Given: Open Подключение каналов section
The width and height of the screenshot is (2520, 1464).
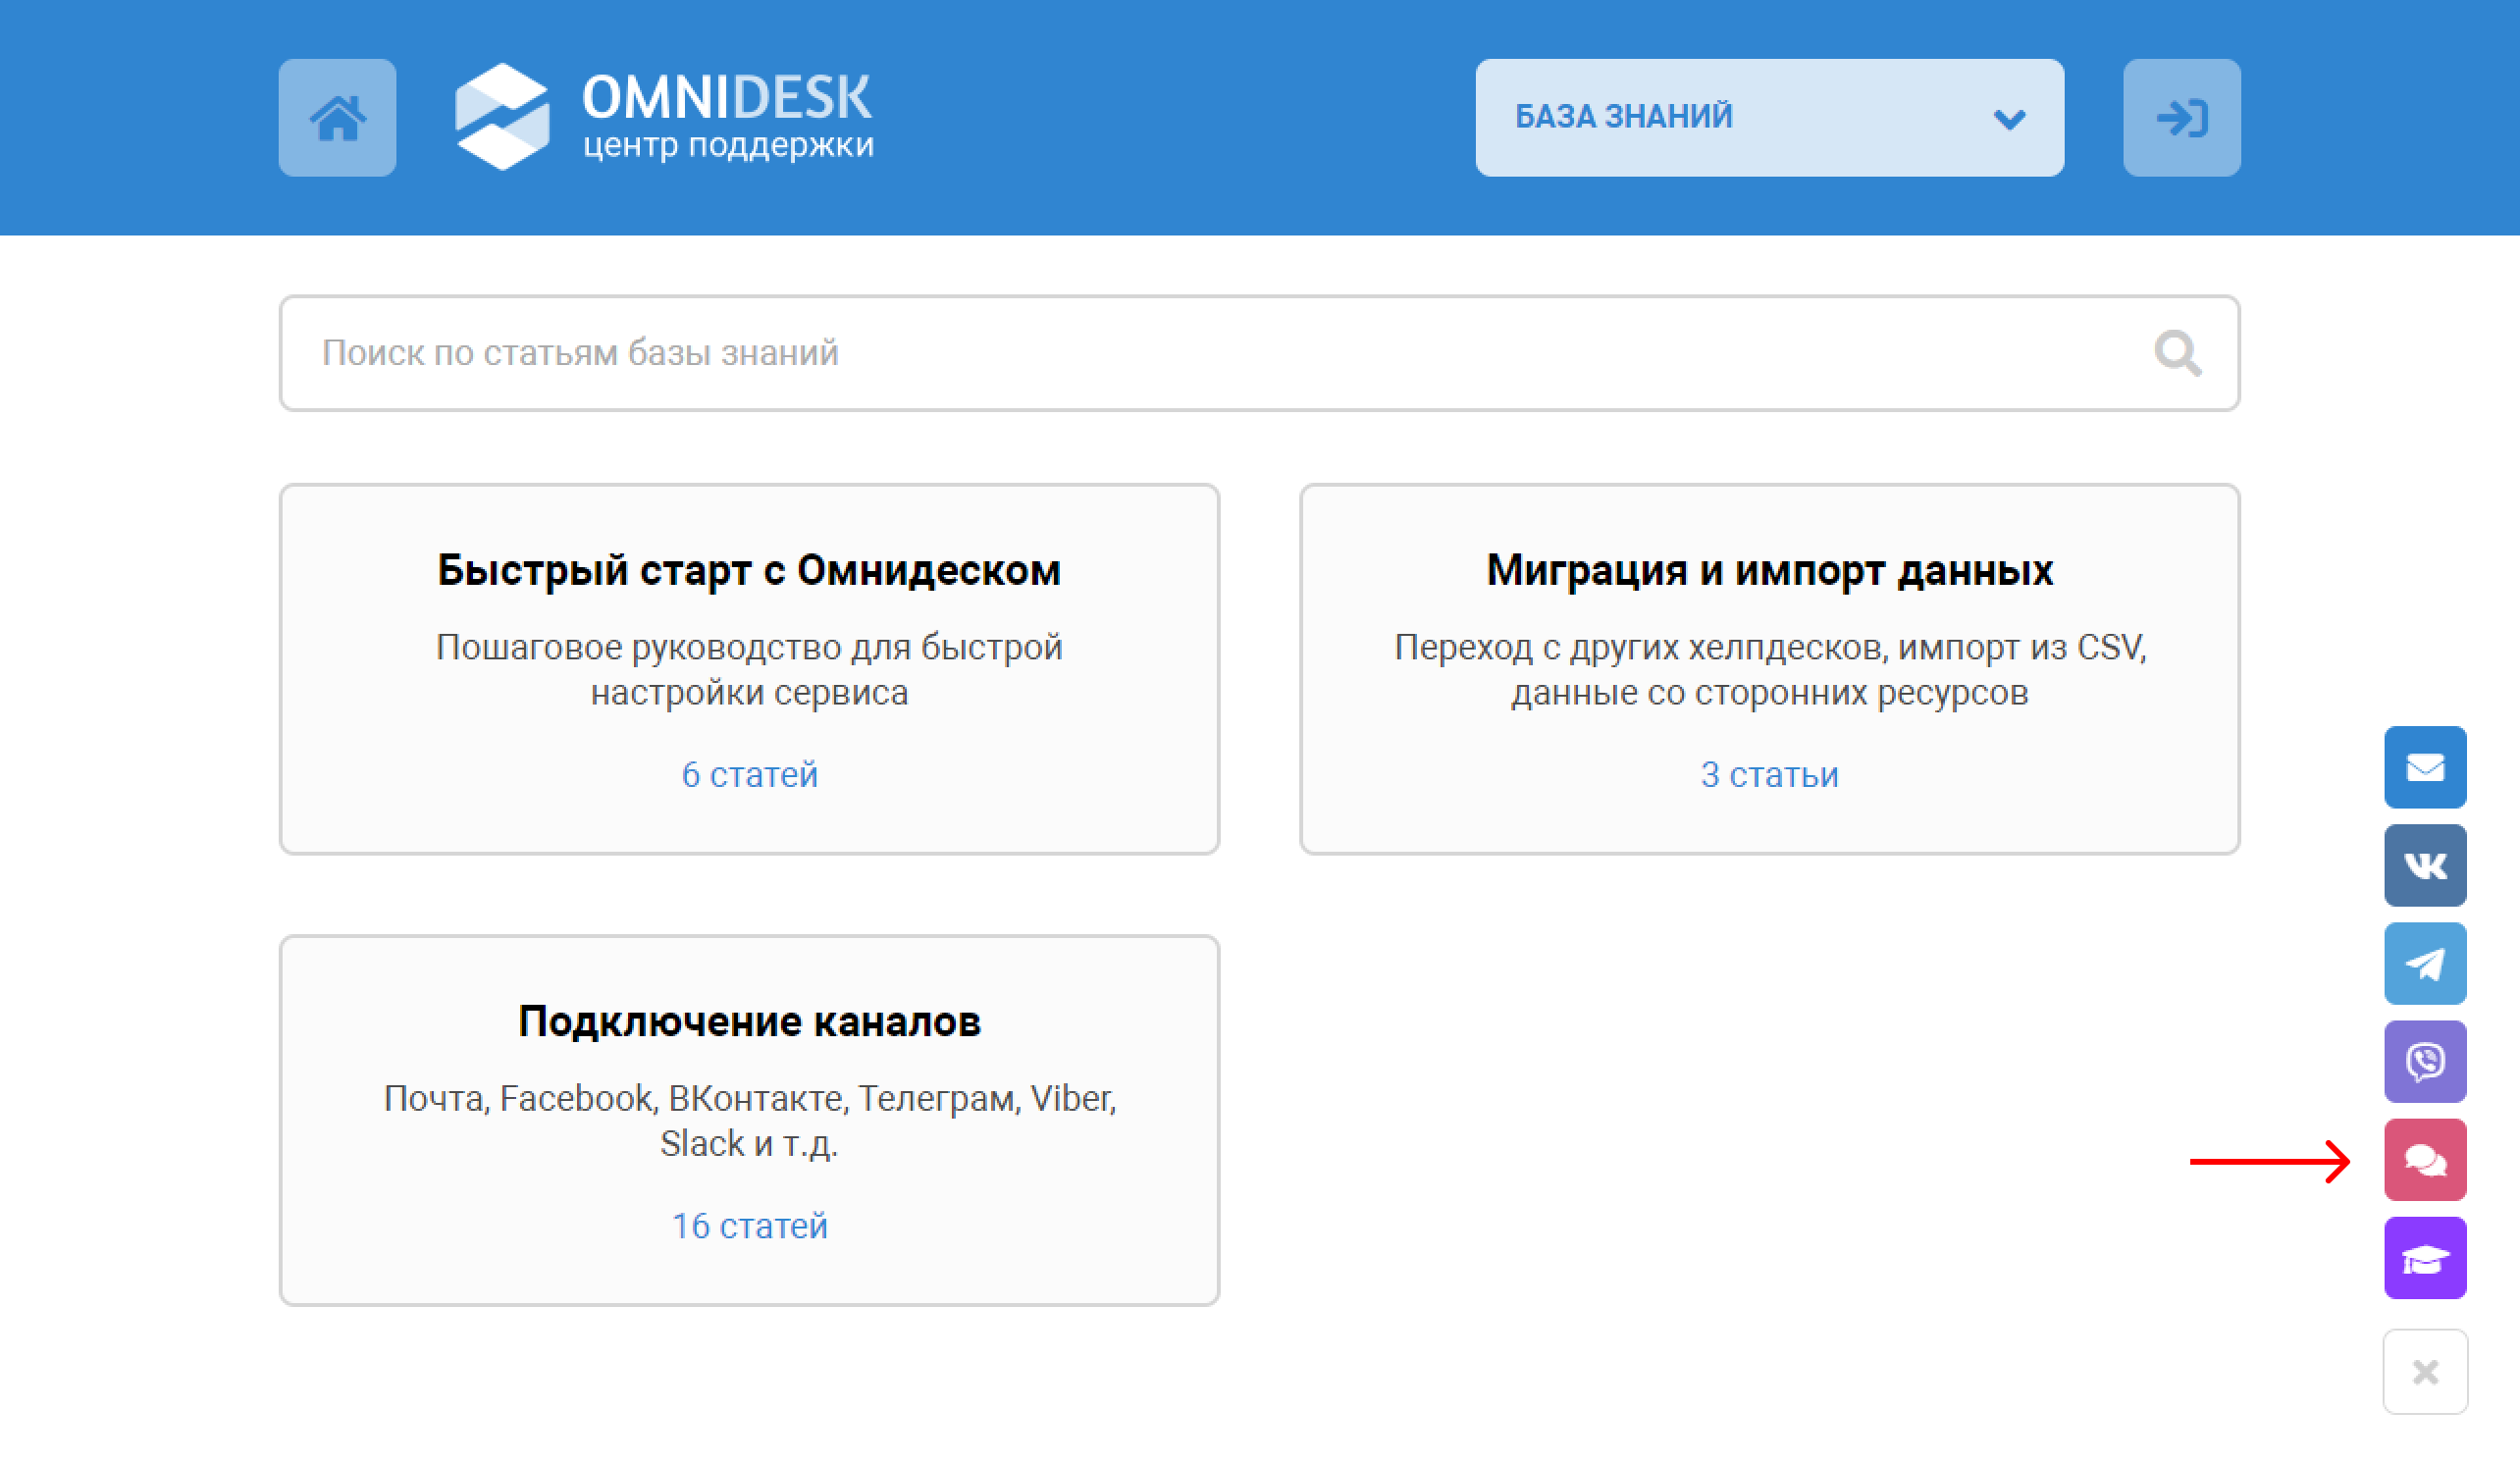Looking at the screenshot, I should (749, 1022).
